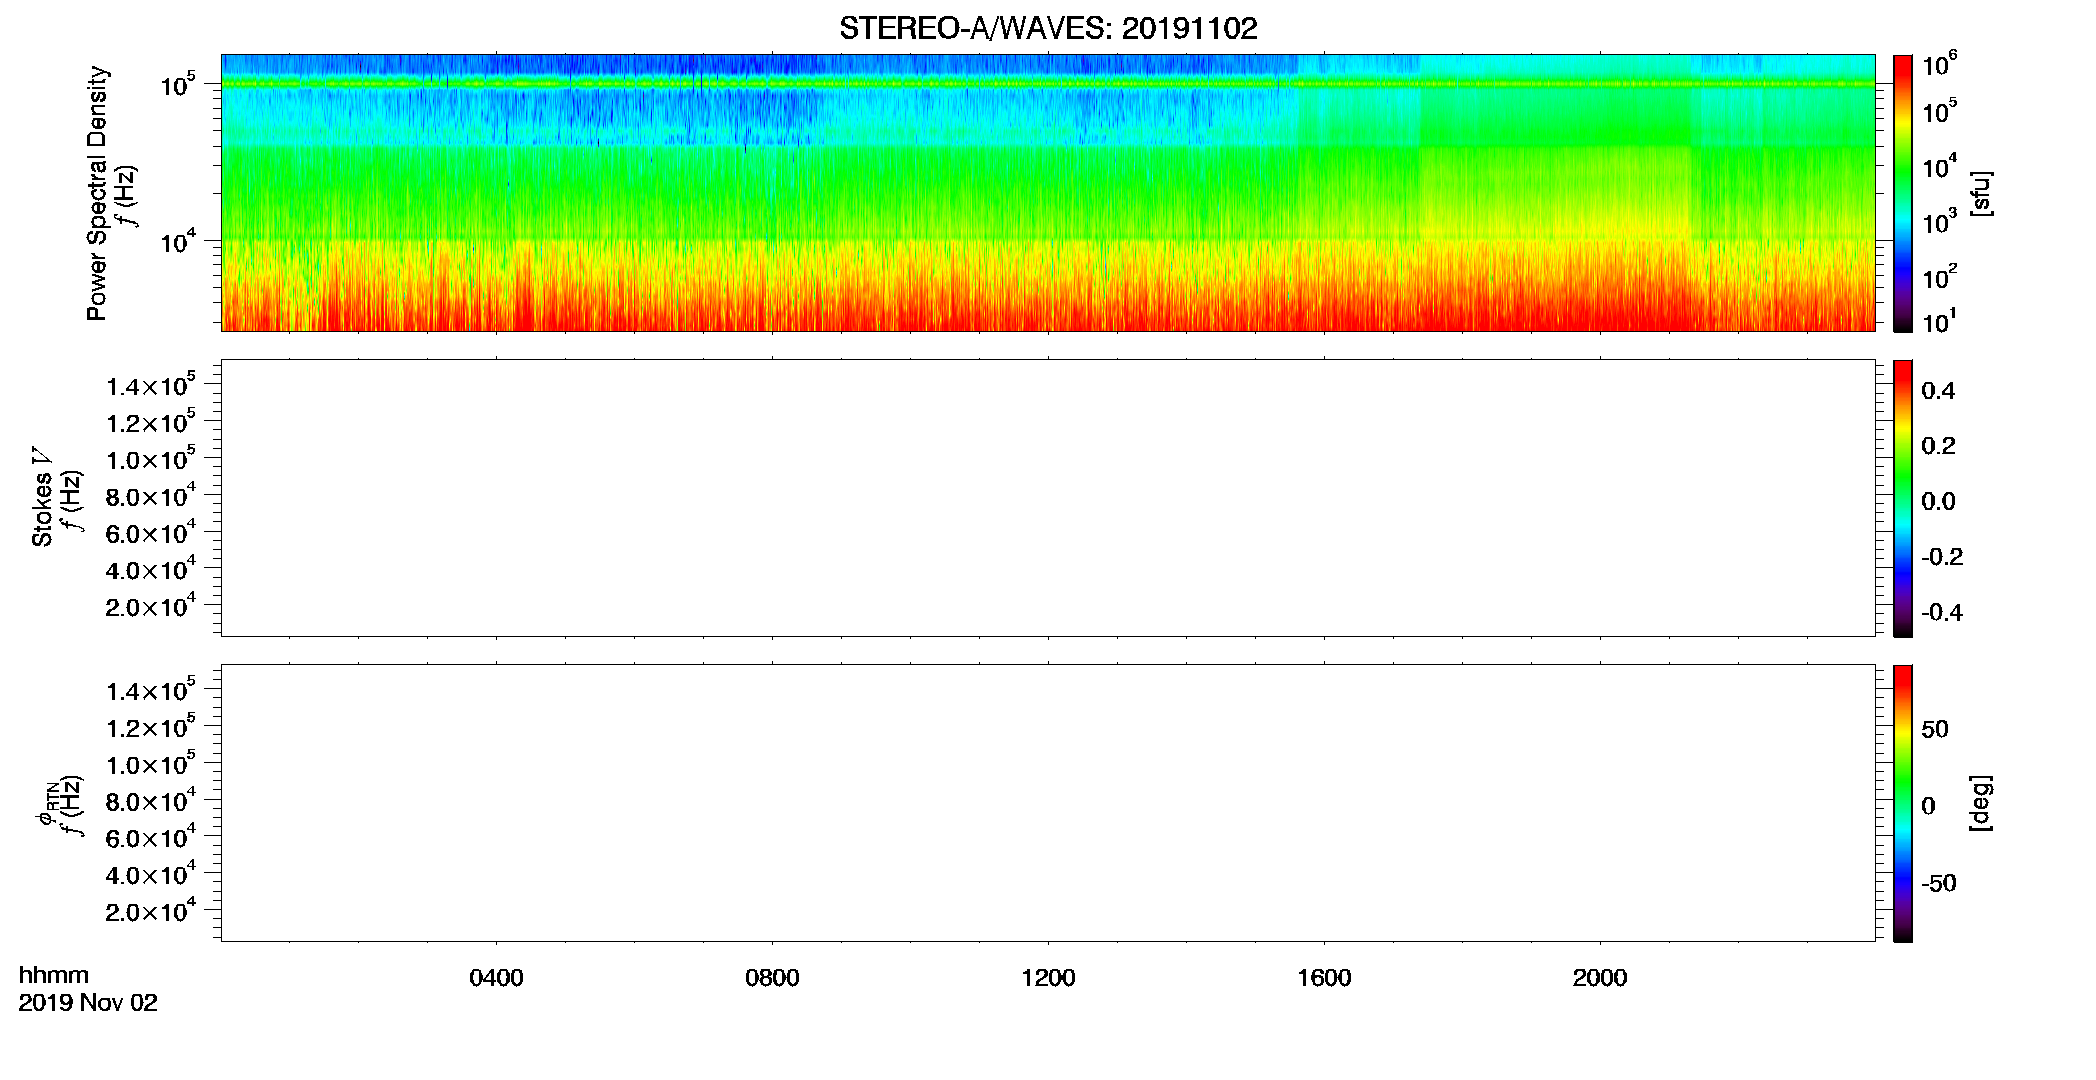Image resolution: width=2096 pixels, height=1080 pixels.
Task: Click the empty phi RTN plot panel
Action: tap(1048, 803)
